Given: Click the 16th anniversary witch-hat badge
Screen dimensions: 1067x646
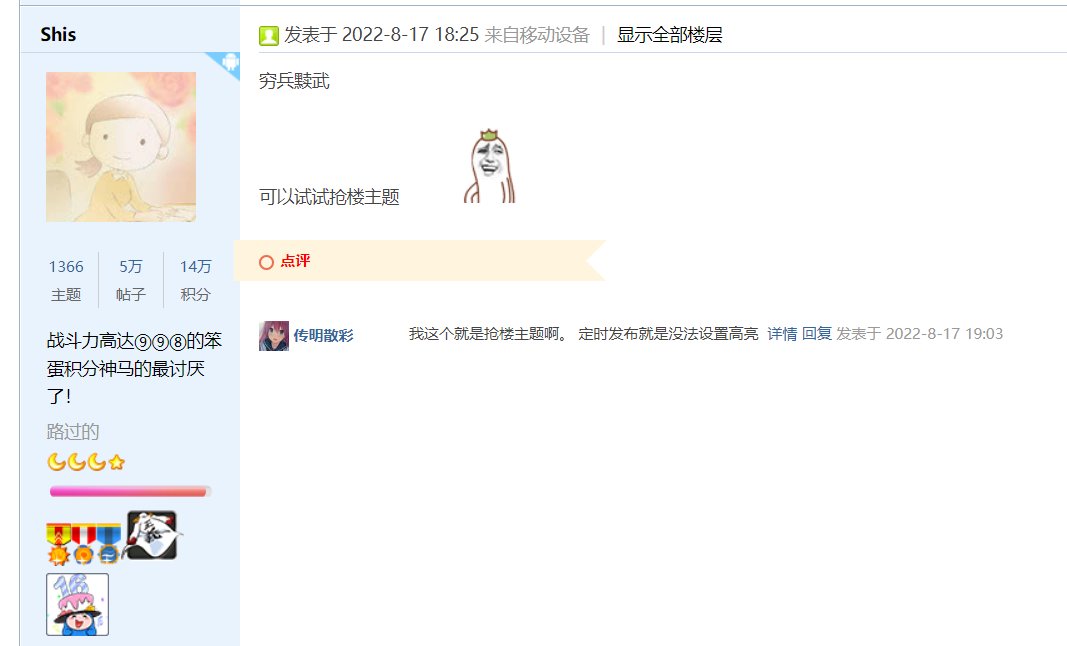Looking at the screenshot, I should [x=78, y=604].
